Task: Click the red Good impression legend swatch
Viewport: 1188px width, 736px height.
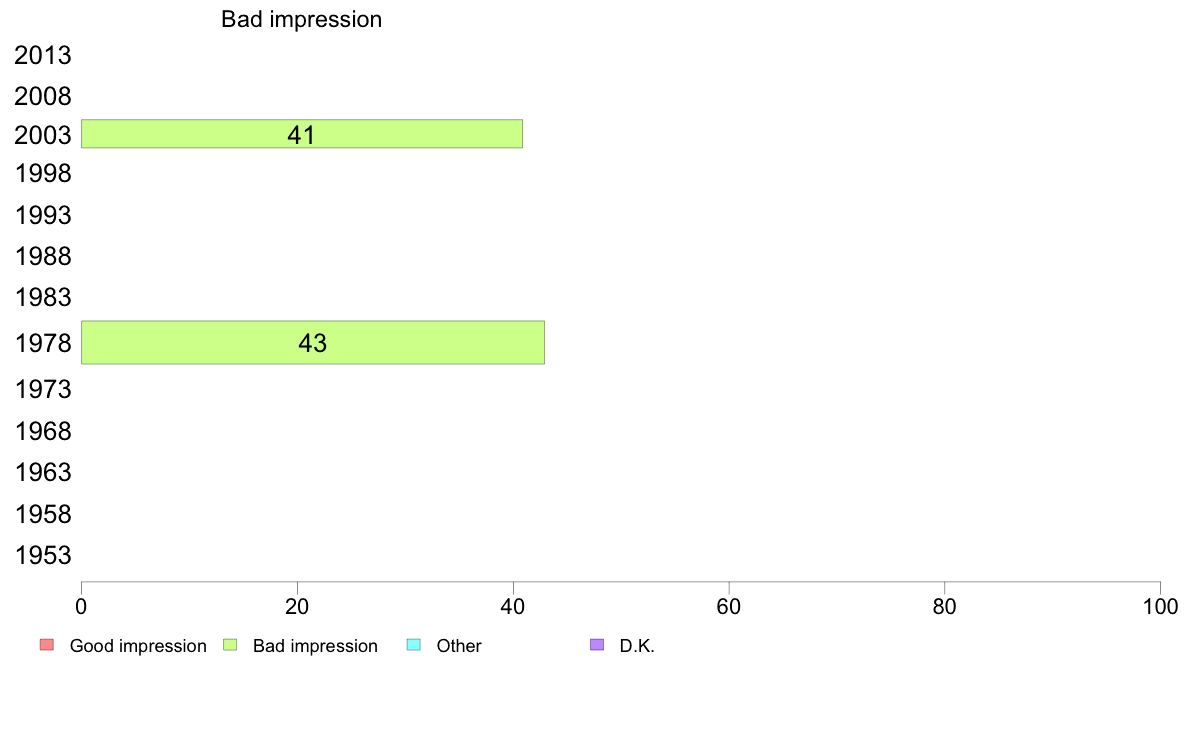Action: pos(47,645)
